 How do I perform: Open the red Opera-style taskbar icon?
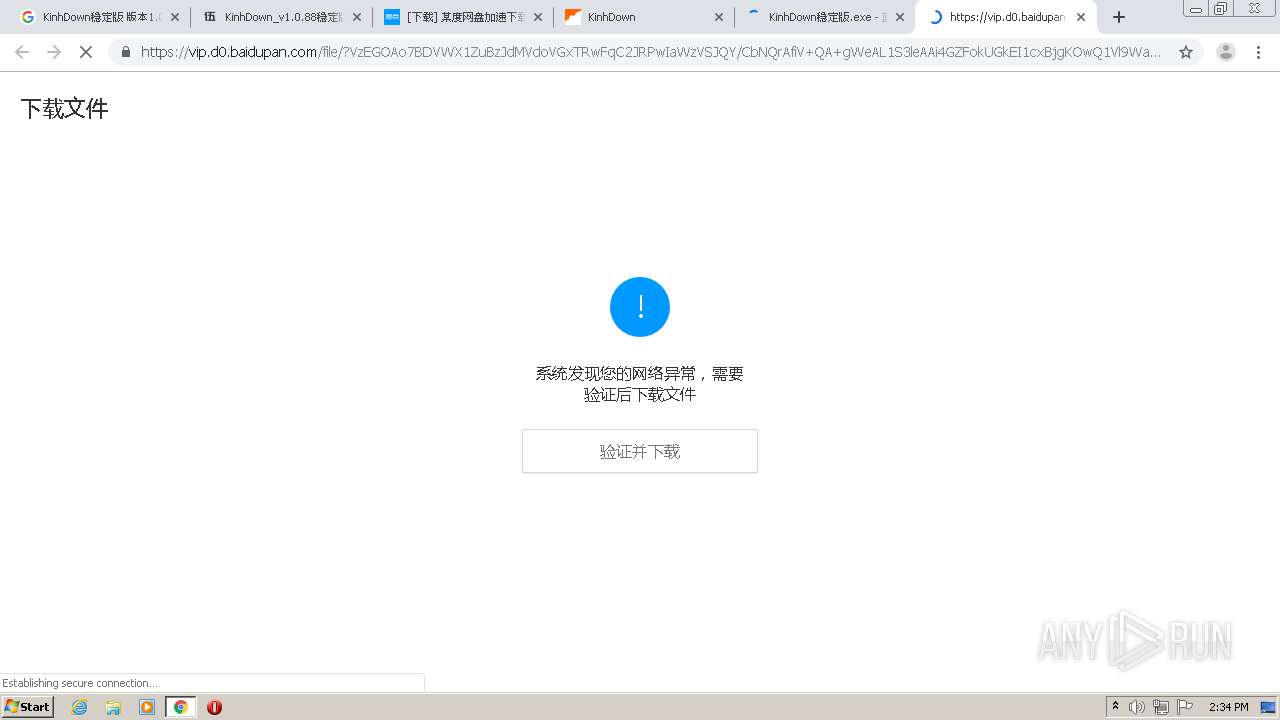pyautogui.click(x=214, y=707)
